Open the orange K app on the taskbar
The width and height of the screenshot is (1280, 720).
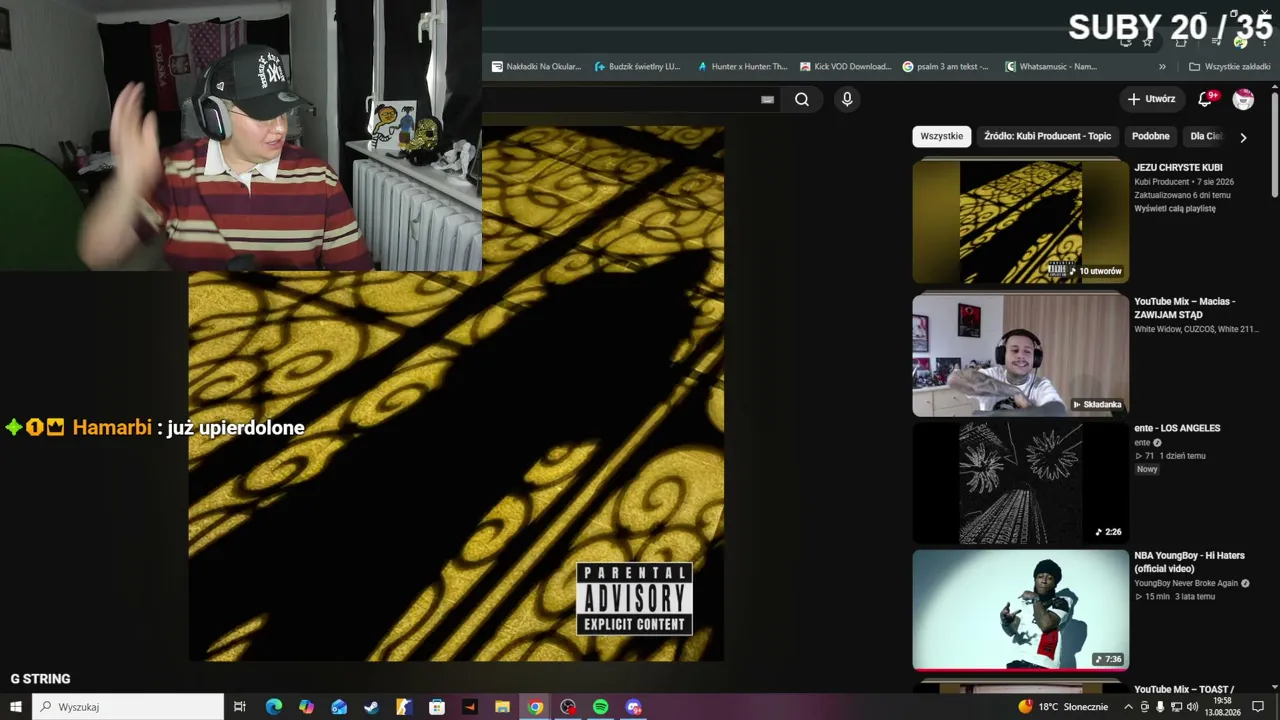404,707
